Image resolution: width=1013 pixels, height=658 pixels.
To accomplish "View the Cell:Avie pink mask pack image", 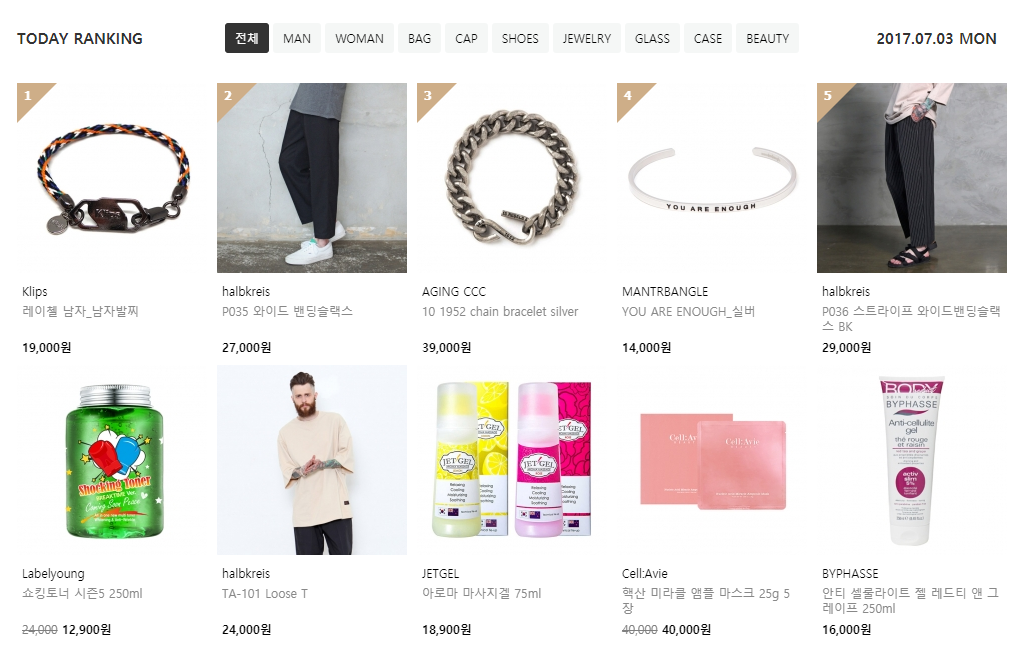I will click(x=712, y=460).
